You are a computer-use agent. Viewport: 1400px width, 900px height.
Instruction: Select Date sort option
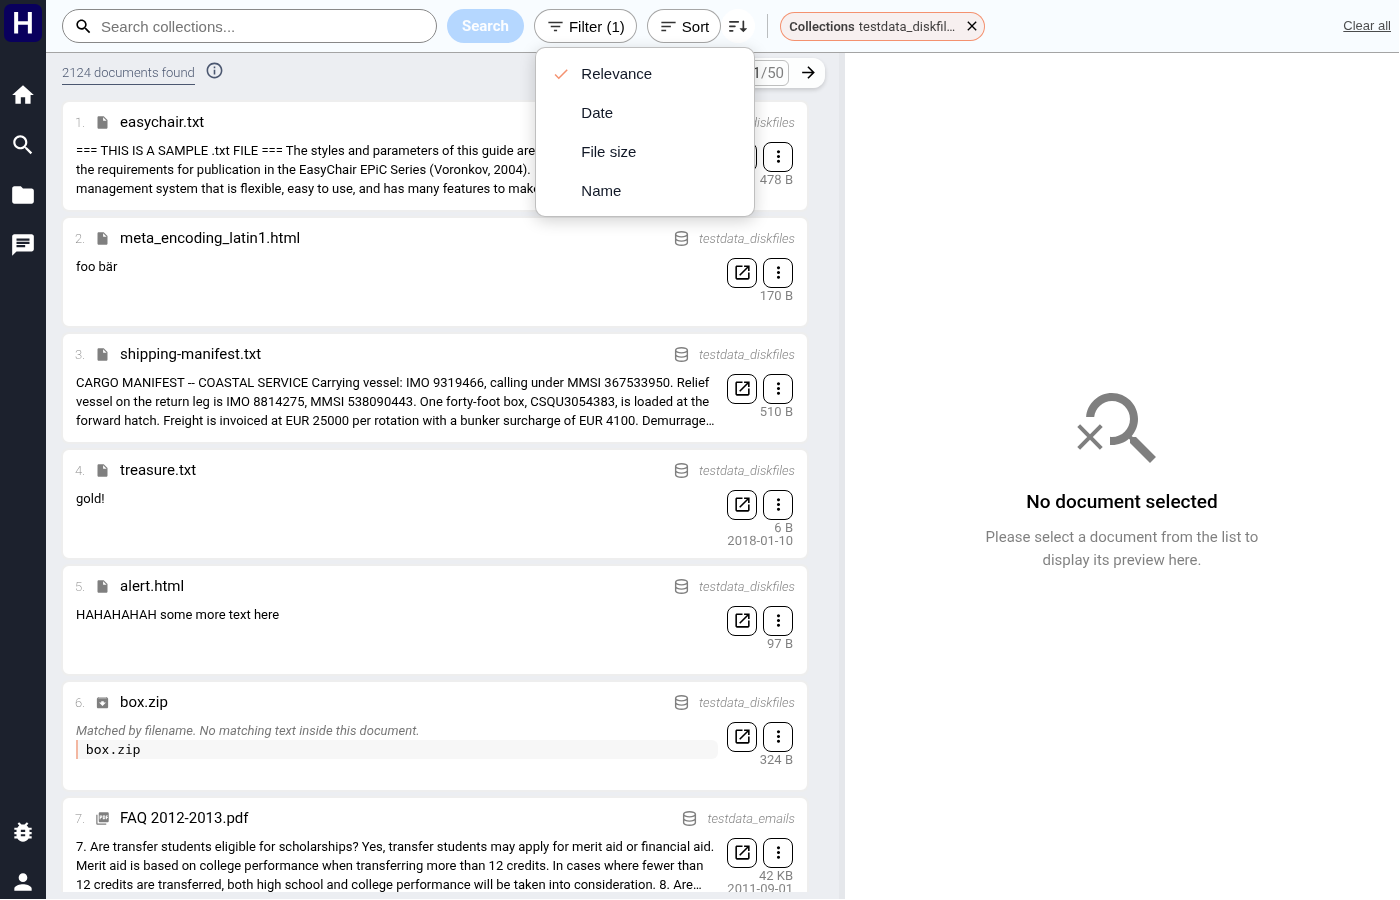click(645, 113)
